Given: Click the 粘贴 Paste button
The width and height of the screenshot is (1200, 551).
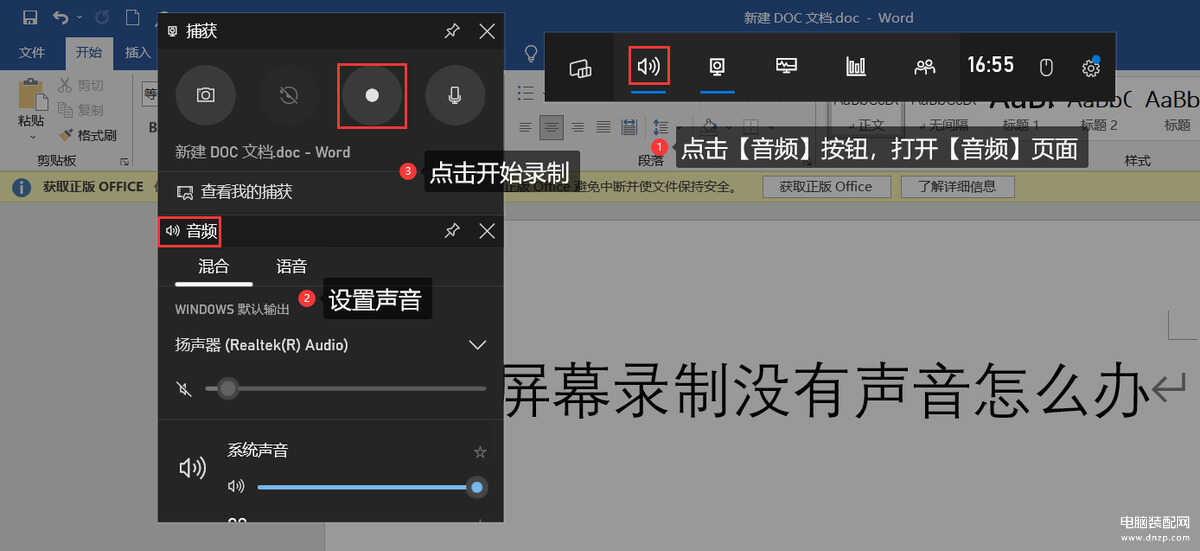Looking at the screenshot, I should 31,101.
